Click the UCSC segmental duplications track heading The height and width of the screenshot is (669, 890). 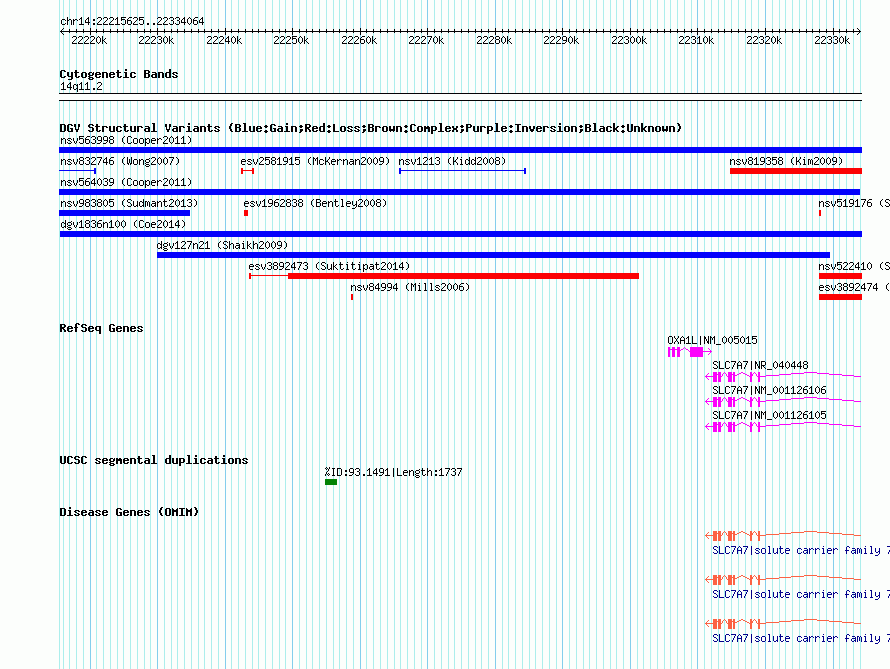154,460
